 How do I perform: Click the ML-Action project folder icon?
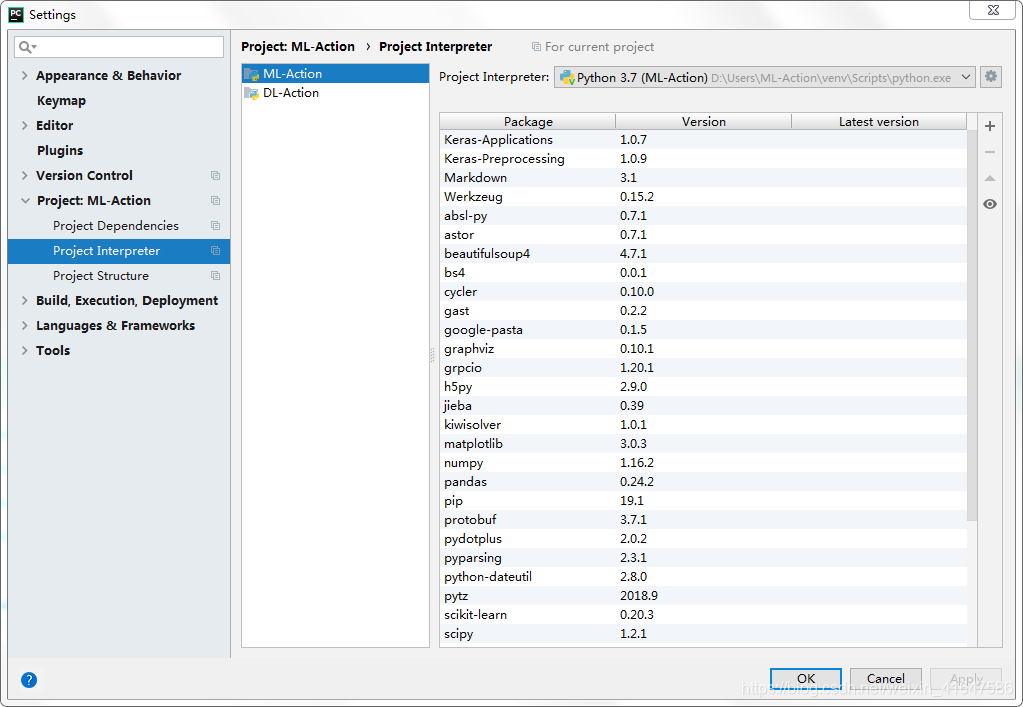point(252,74)
